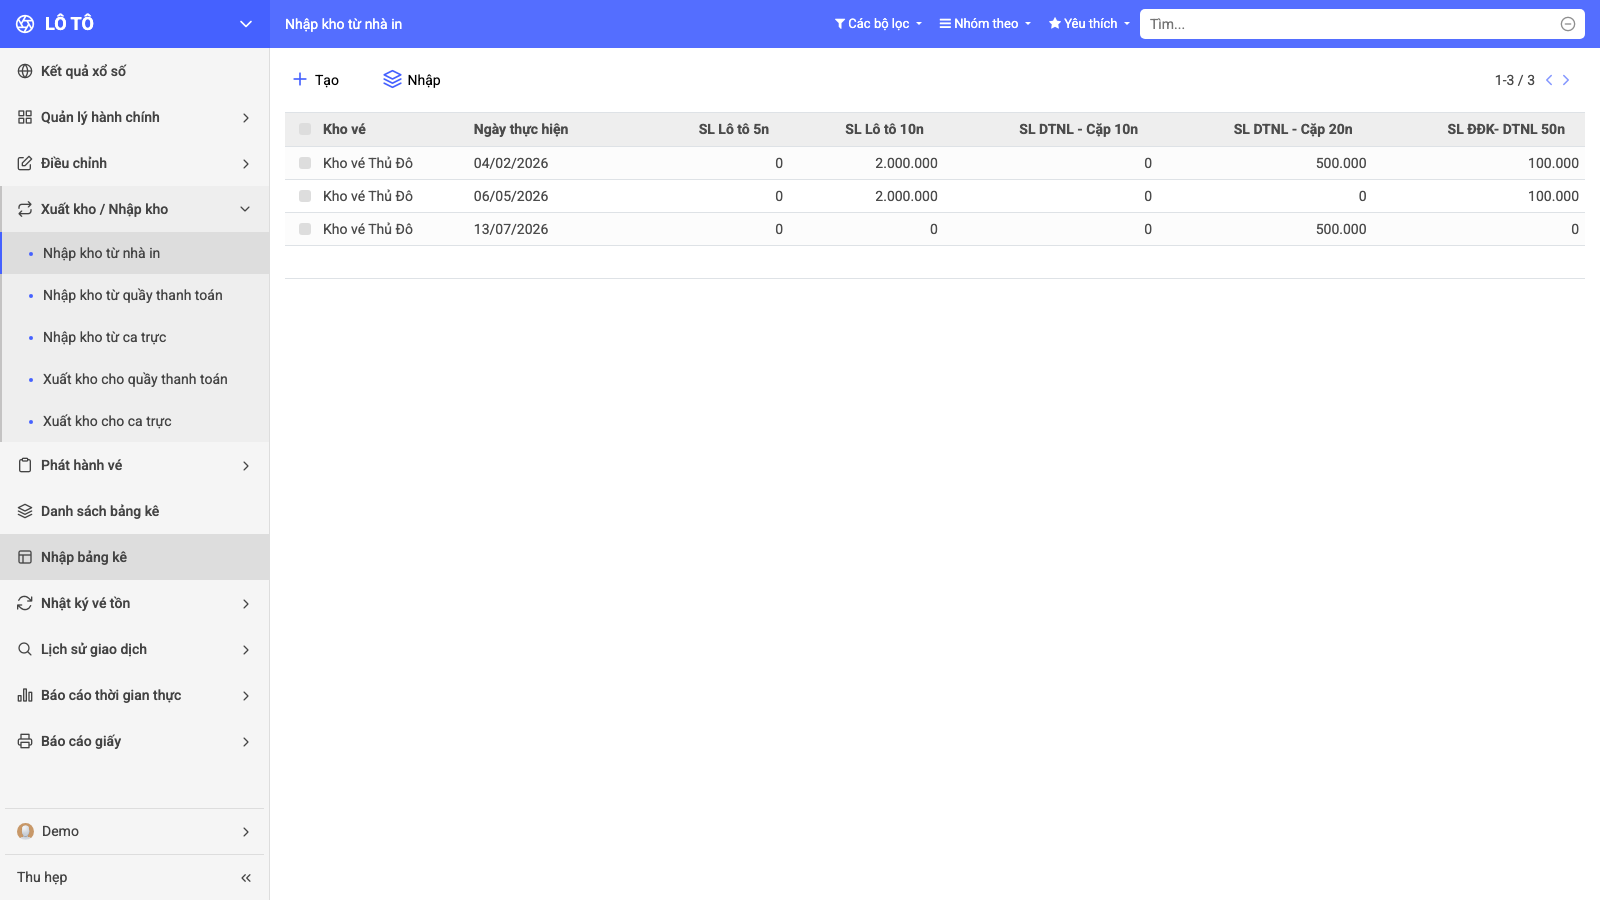Image resolution: width=1600 pixels, height=900 pixels.
Task: Click the Demo user avatar icon
Action: point(26,831)
